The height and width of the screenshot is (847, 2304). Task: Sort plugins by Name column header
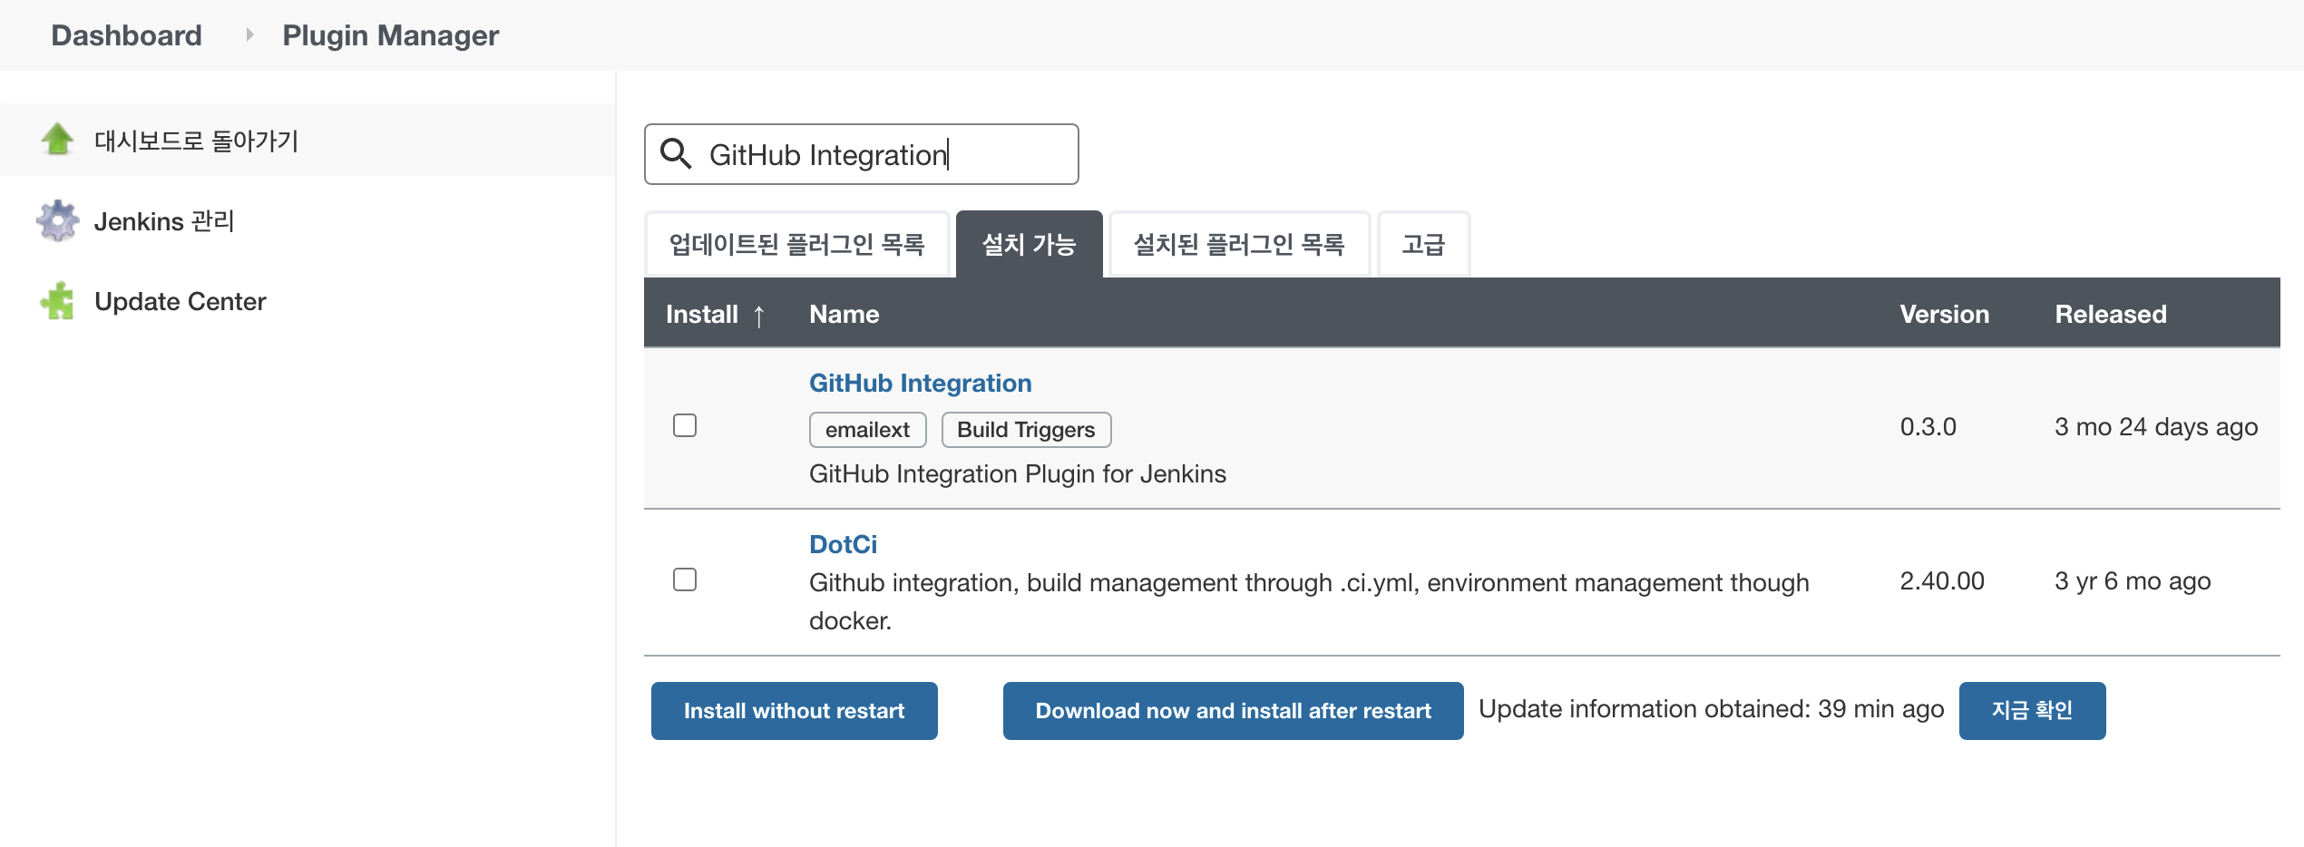coord(844,314)
